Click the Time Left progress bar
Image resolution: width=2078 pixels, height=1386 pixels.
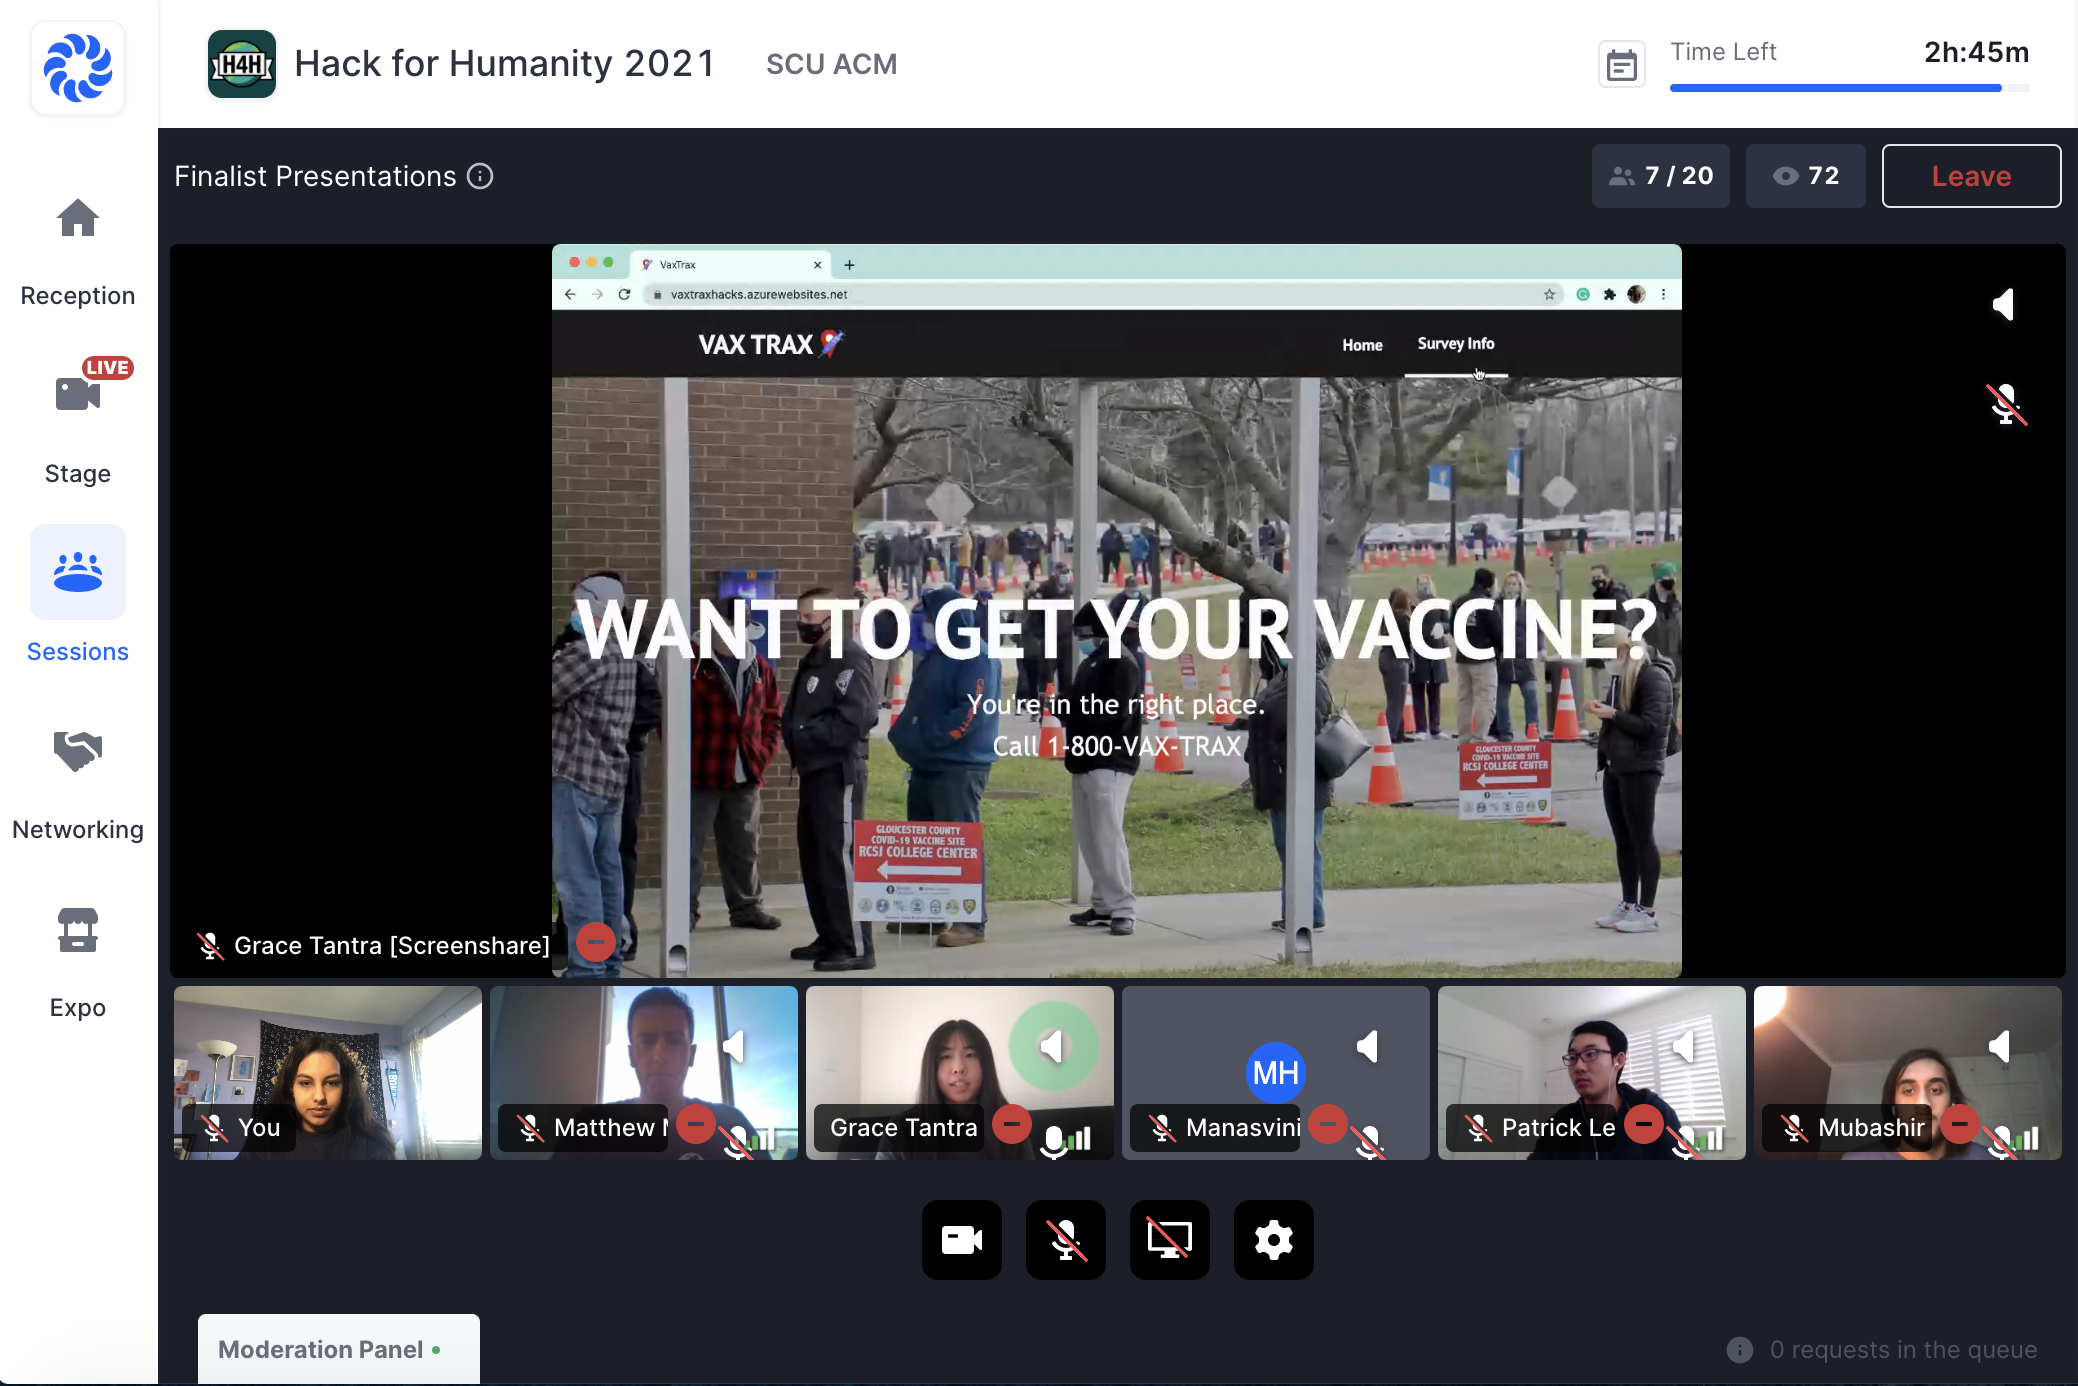click(1849, 88)
